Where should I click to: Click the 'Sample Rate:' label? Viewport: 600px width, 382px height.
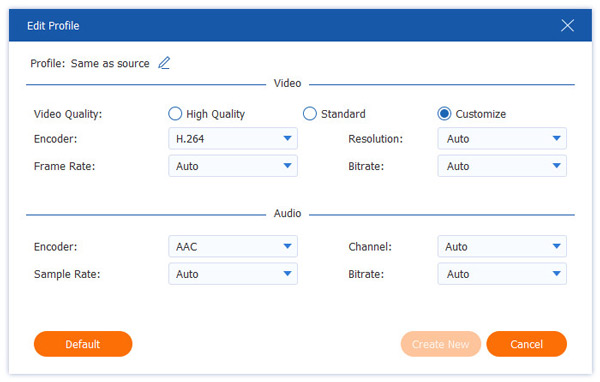(x=67, y=274)
